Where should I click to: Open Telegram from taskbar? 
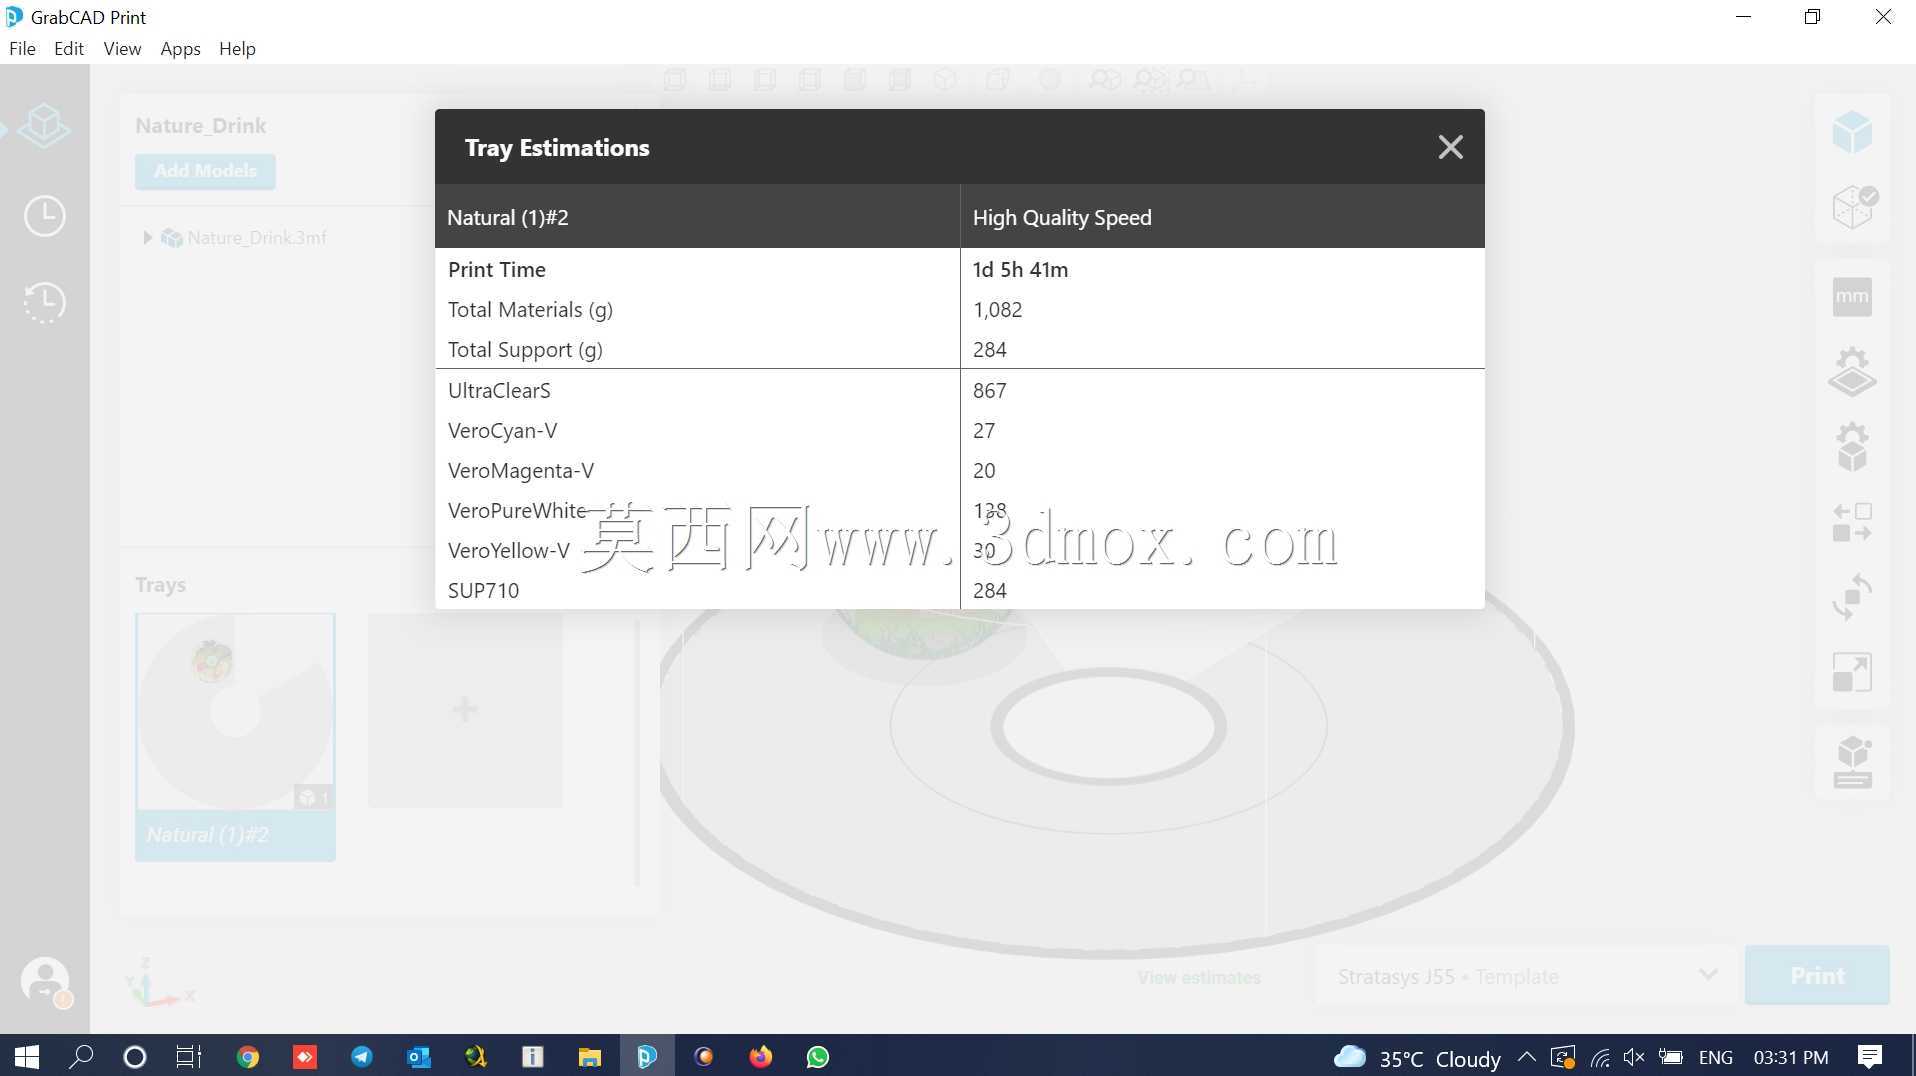[x=361, y=1056]
